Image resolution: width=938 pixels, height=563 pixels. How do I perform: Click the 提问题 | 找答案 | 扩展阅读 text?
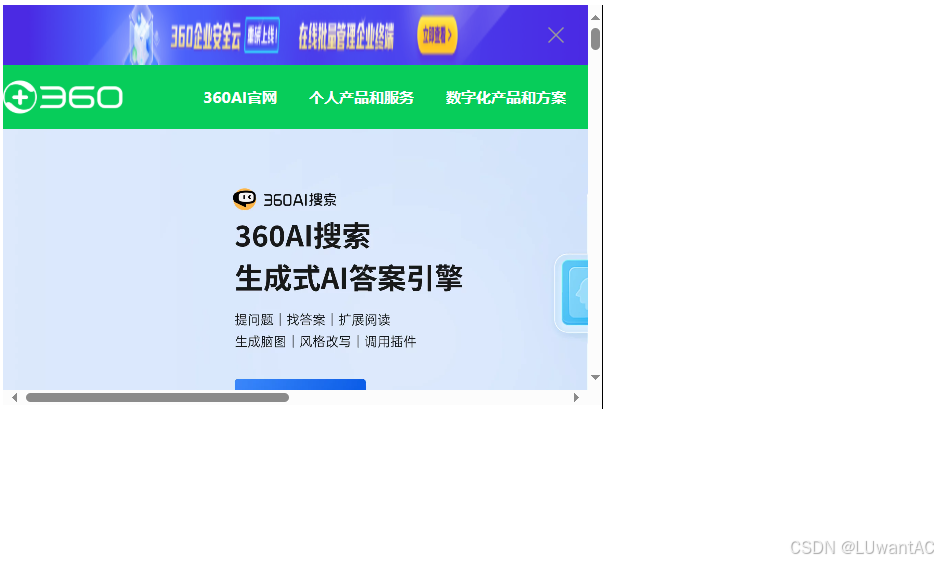[312, 319]
